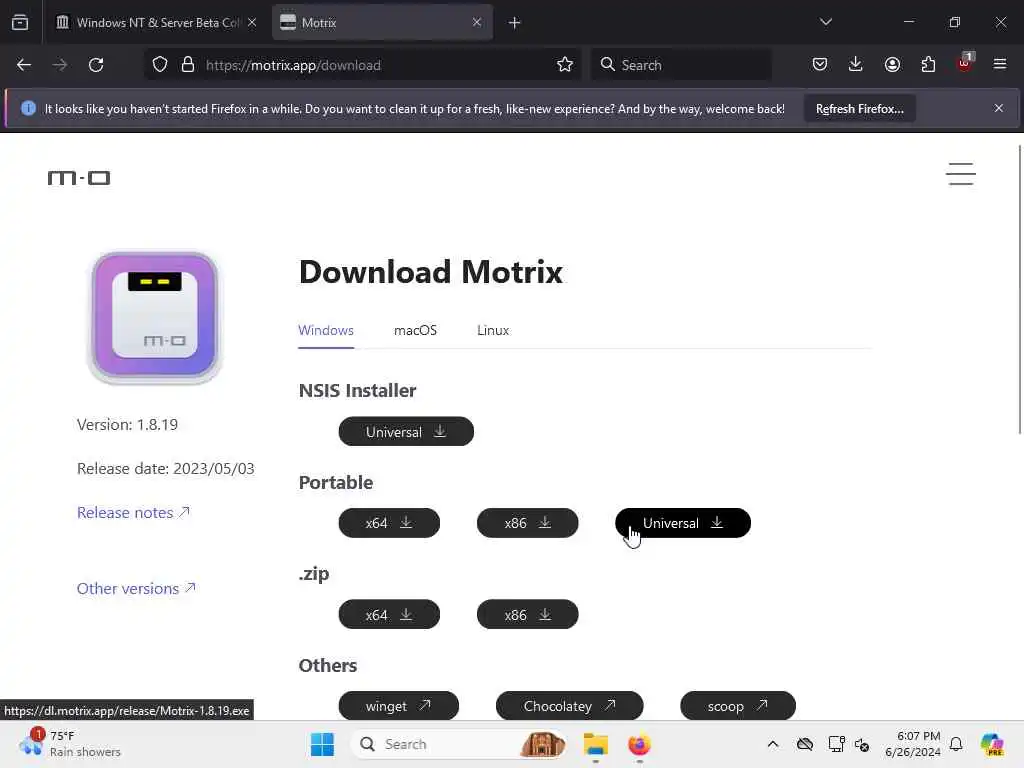Open taskbar clock and date
This screenshot has height=768, width=1024.
click(x=913, y=744)
